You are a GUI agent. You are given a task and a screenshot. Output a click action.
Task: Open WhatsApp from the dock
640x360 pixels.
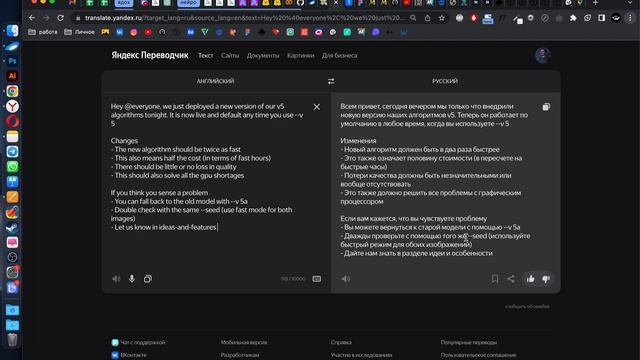[x=12, y=167]
